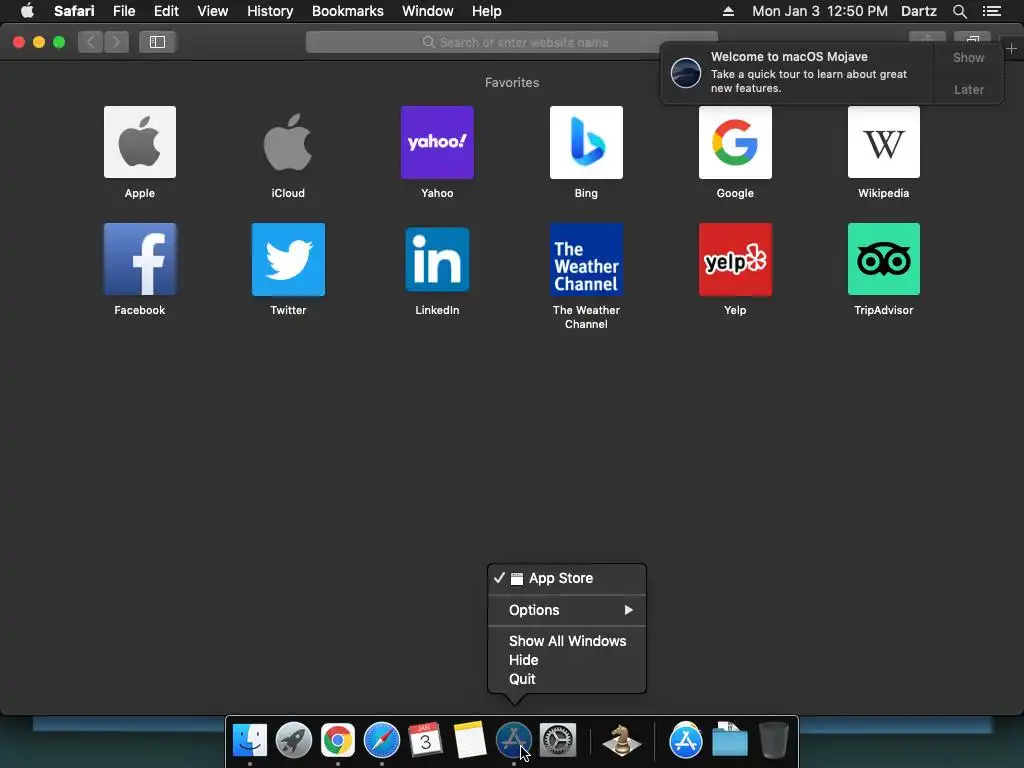Click Later on the Mojave notification

968,89
